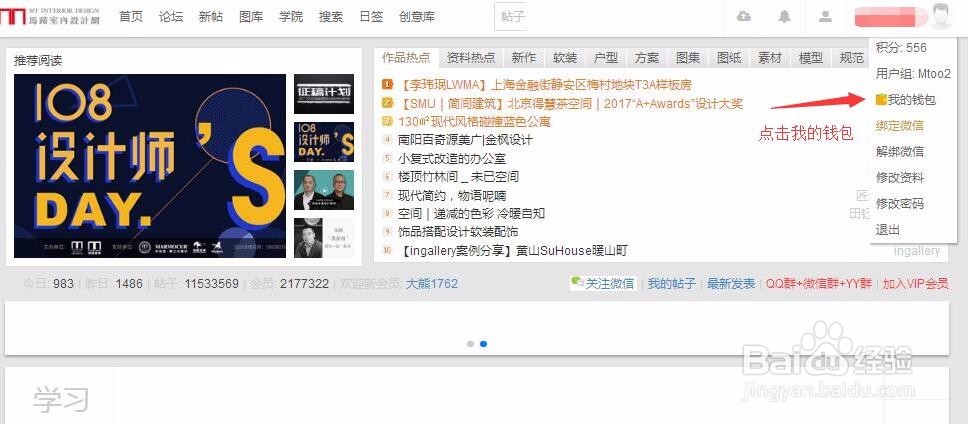The width and height of the screenshot is (968, 424).
Task: Switch to 作品热点 tab
Action: (406, 58)
